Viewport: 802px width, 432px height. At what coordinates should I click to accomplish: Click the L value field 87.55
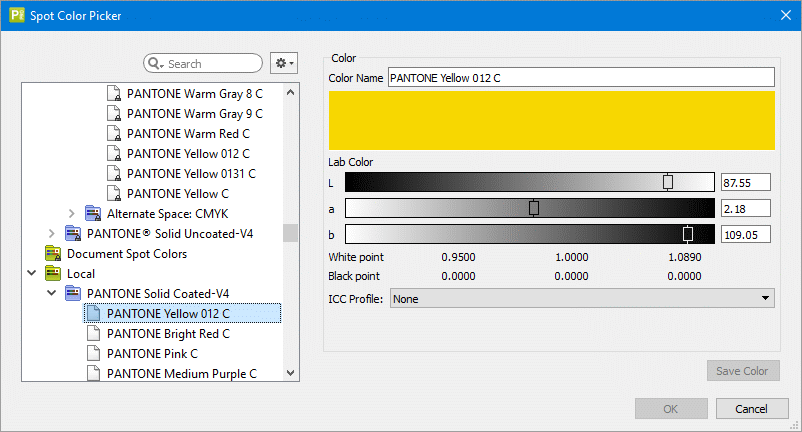click(x=746, y=183)
